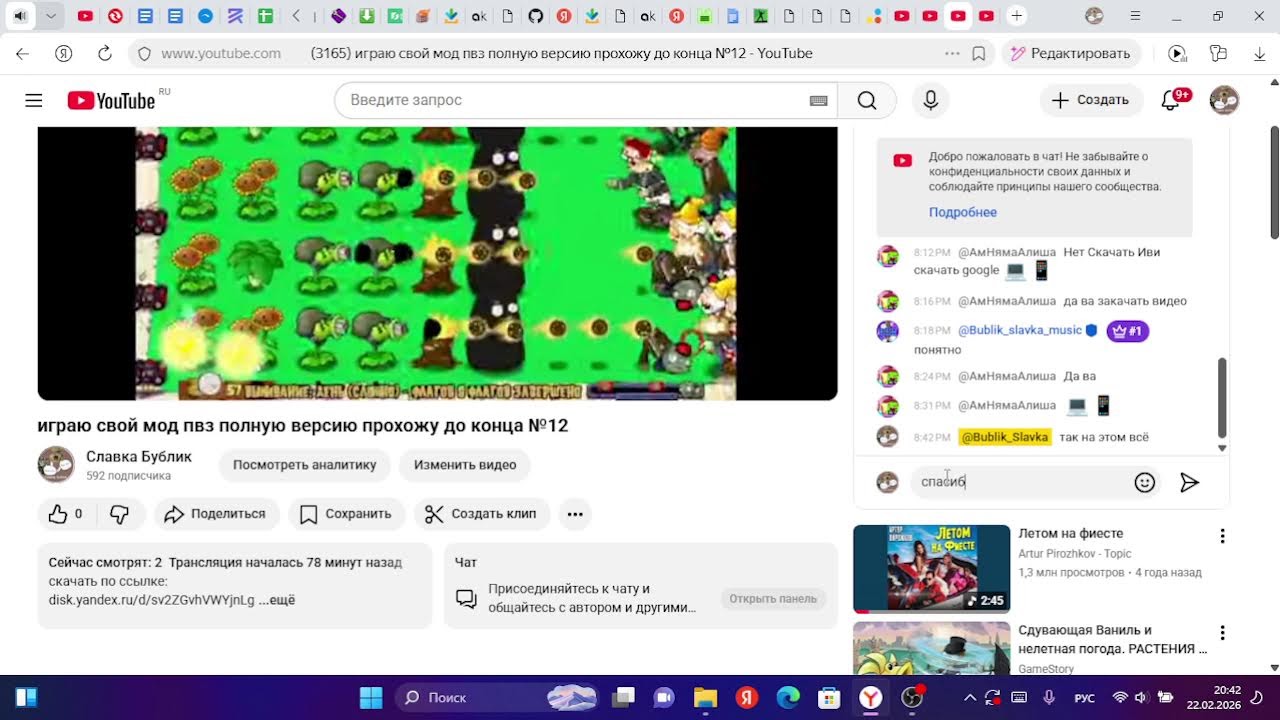Viewport: 1280px width, 720px height.
Task: Show hidden system tray icons
Action: click(969, 697)
